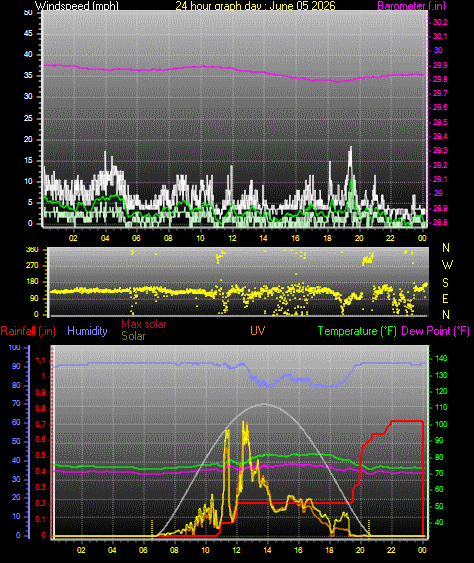Click the E compass direction label
This screenshot has width=474, height=563.
tap(445, 299)
